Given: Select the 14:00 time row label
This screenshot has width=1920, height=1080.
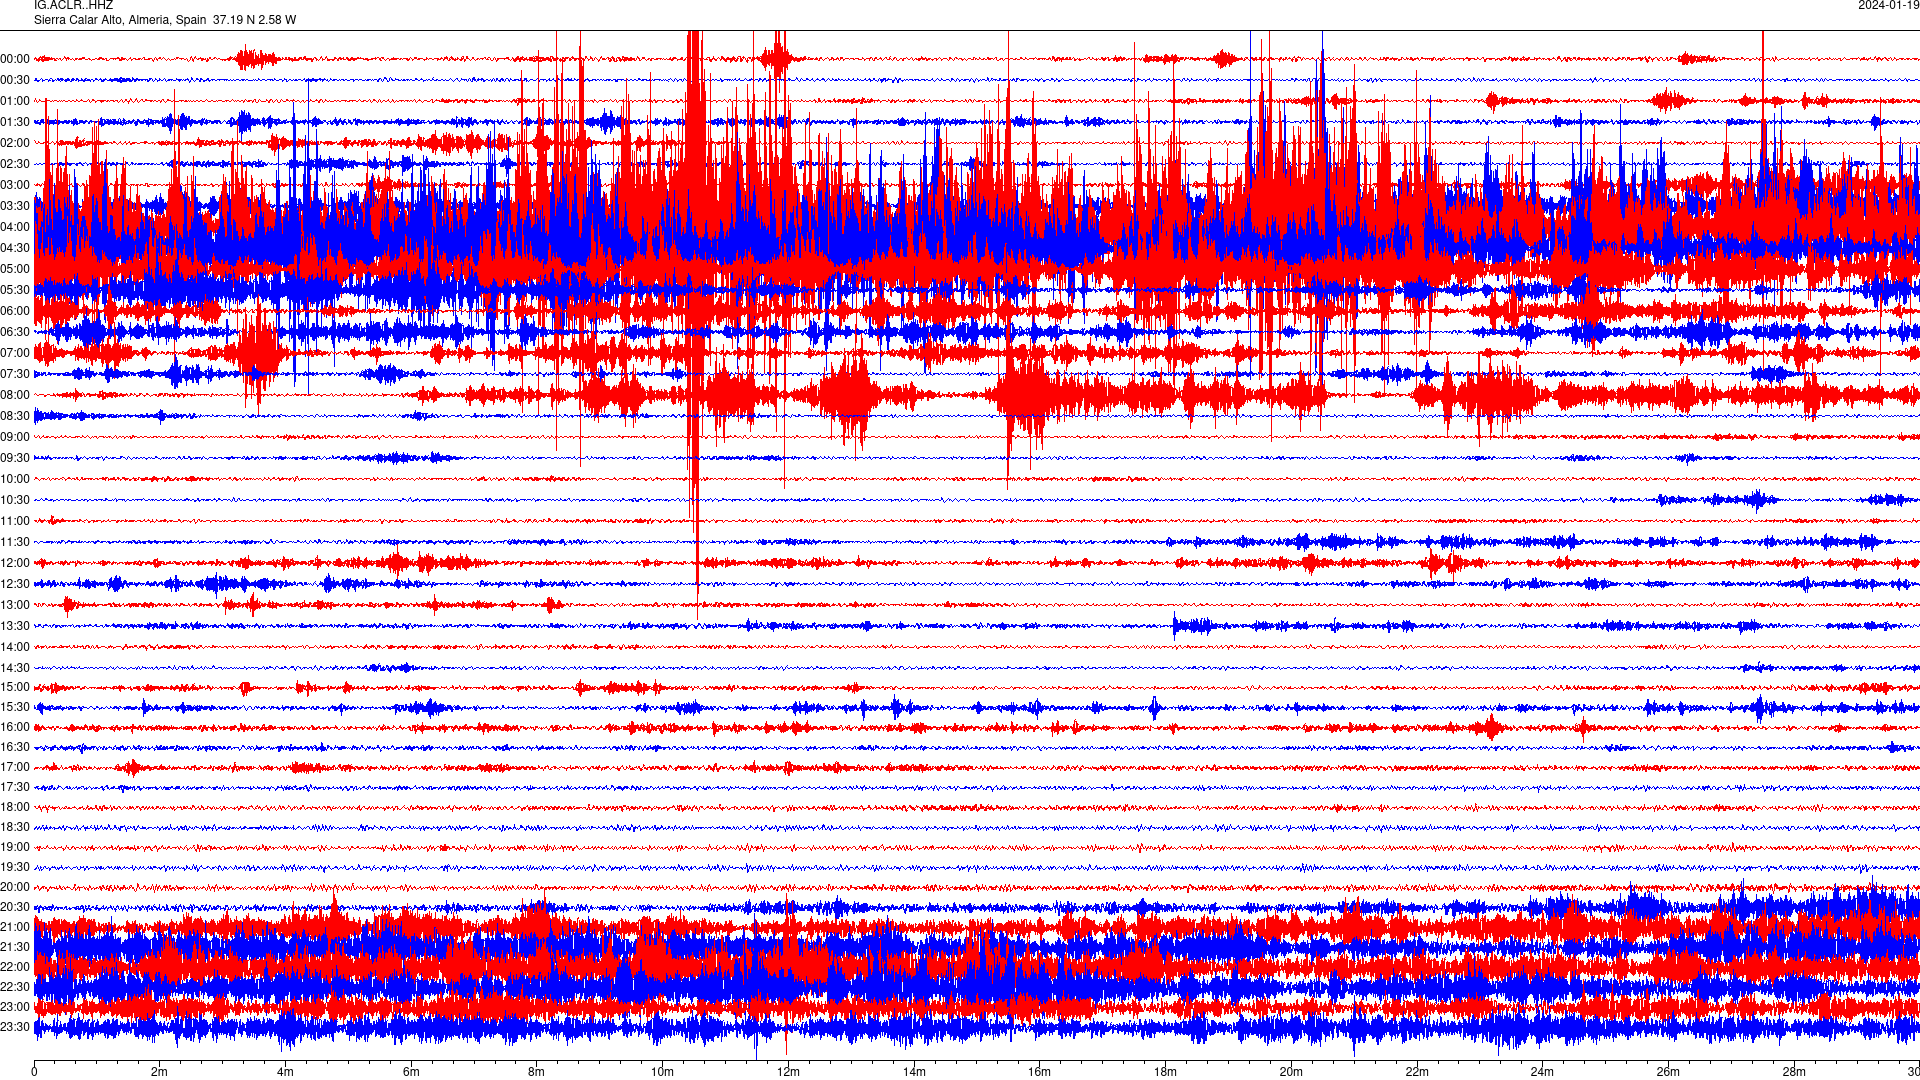Looking at the screenshot, I should click(15, 647).
